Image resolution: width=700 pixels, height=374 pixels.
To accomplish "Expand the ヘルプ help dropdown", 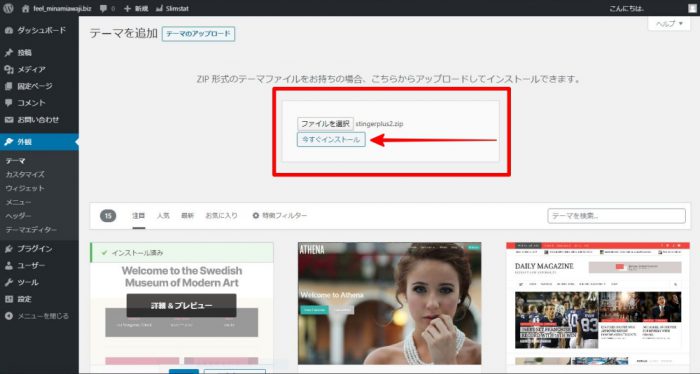I will pyautogui.click(x=669, y=24).
